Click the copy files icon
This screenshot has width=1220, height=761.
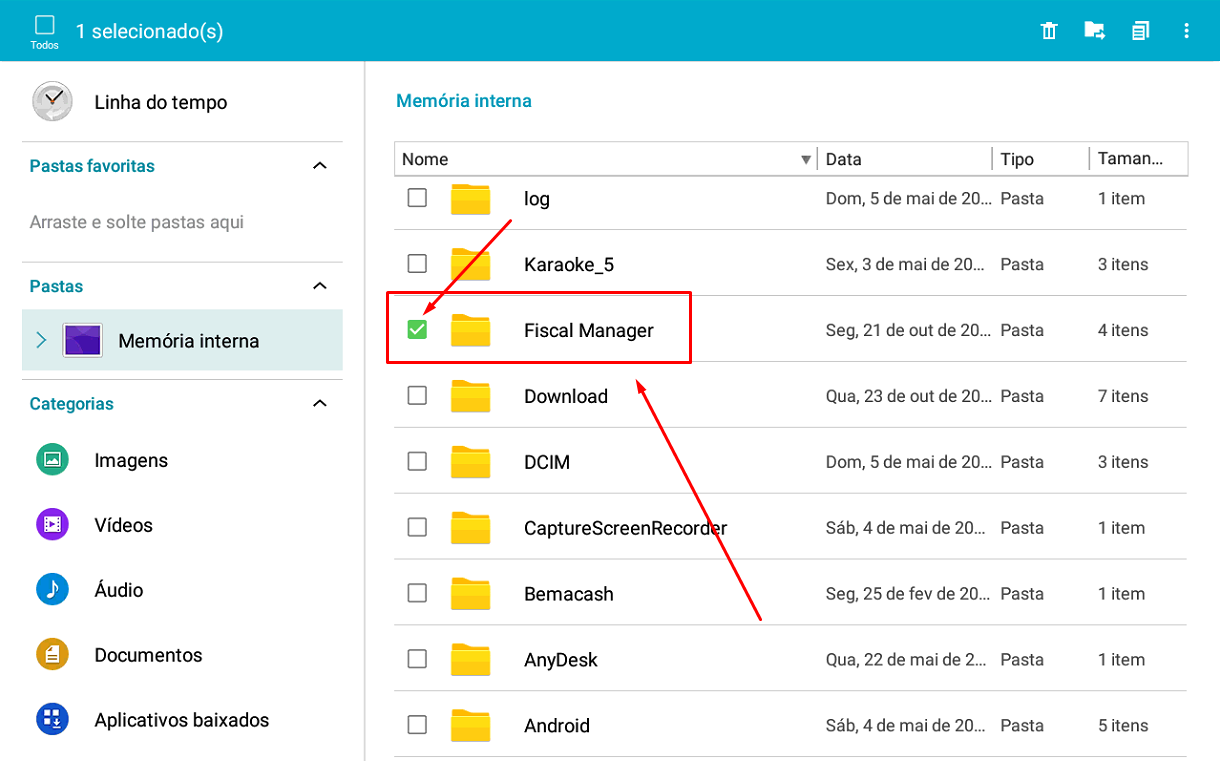(x=1140, y=31)
